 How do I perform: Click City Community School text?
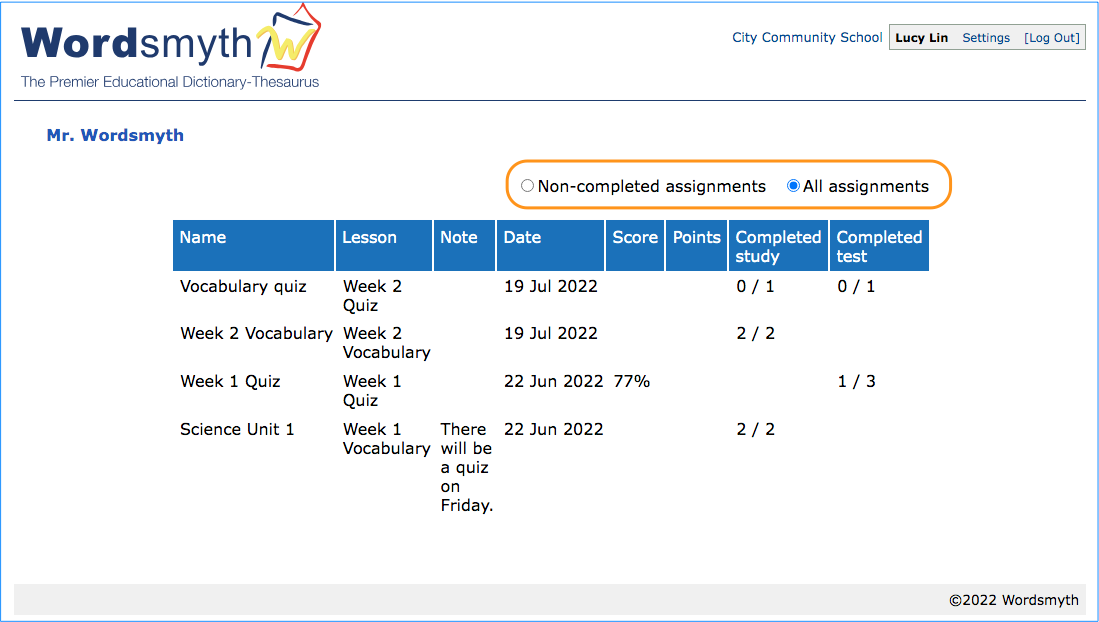coord(807,38)
